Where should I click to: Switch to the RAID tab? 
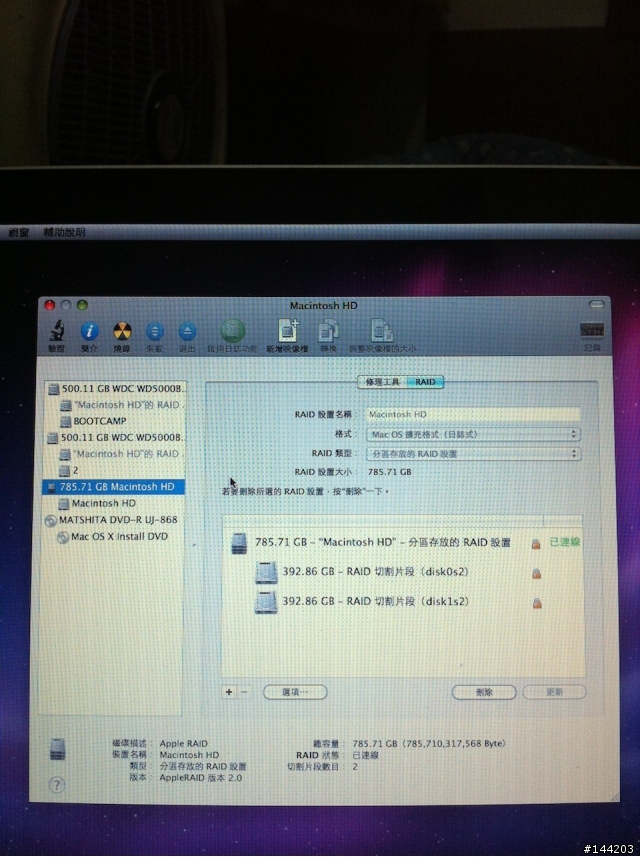[x=425, y=382]
